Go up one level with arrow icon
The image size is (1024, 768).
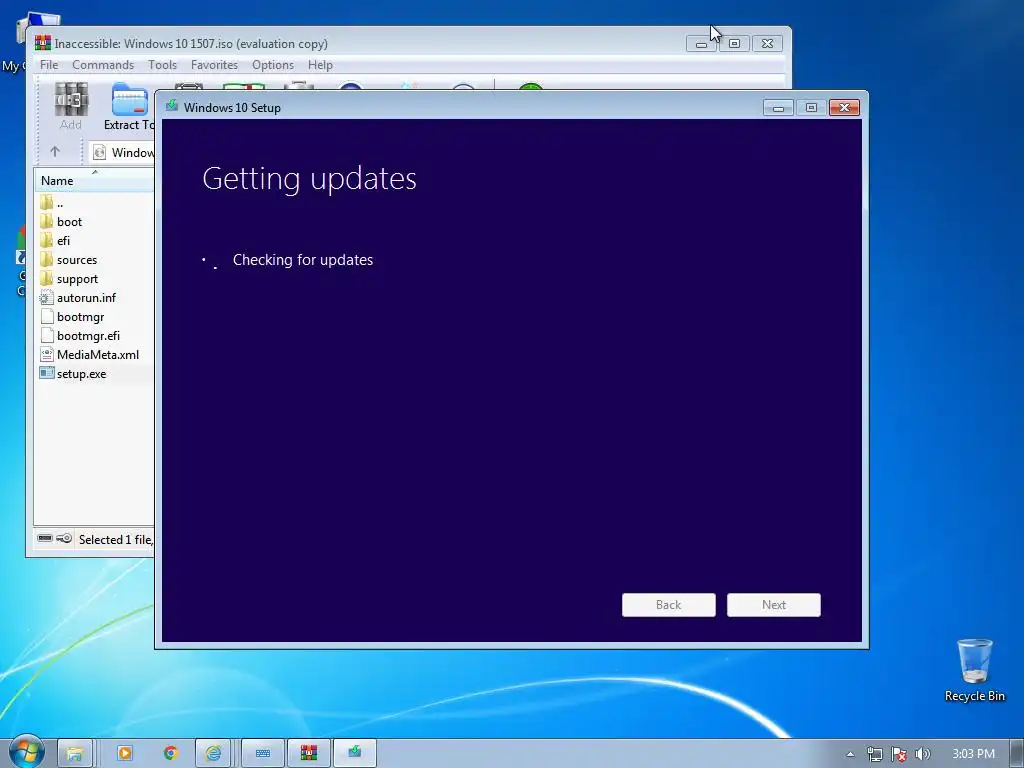pyautogui.click(x=55, y=152)
